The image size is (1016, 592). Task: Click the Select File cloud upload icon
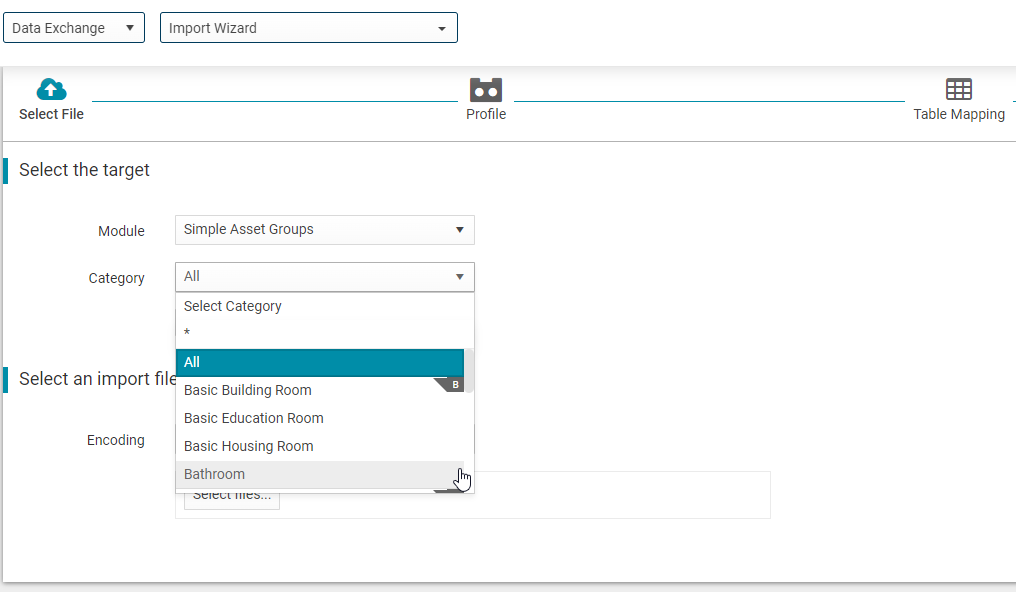(x=51, y=89)
